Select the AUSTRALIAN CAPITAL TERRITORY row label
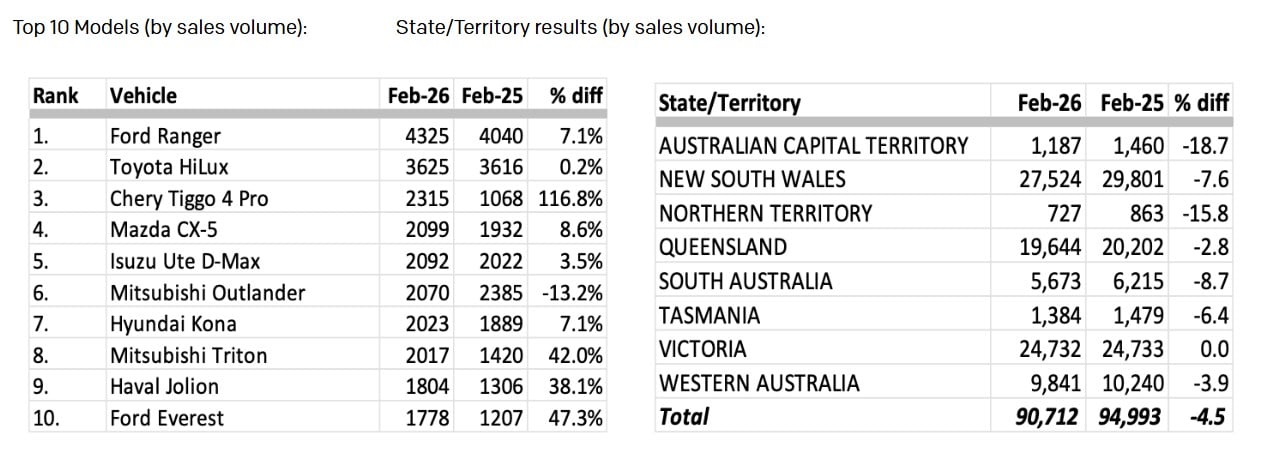Viewport: 1268px width, 462px height. coord(813,146)
